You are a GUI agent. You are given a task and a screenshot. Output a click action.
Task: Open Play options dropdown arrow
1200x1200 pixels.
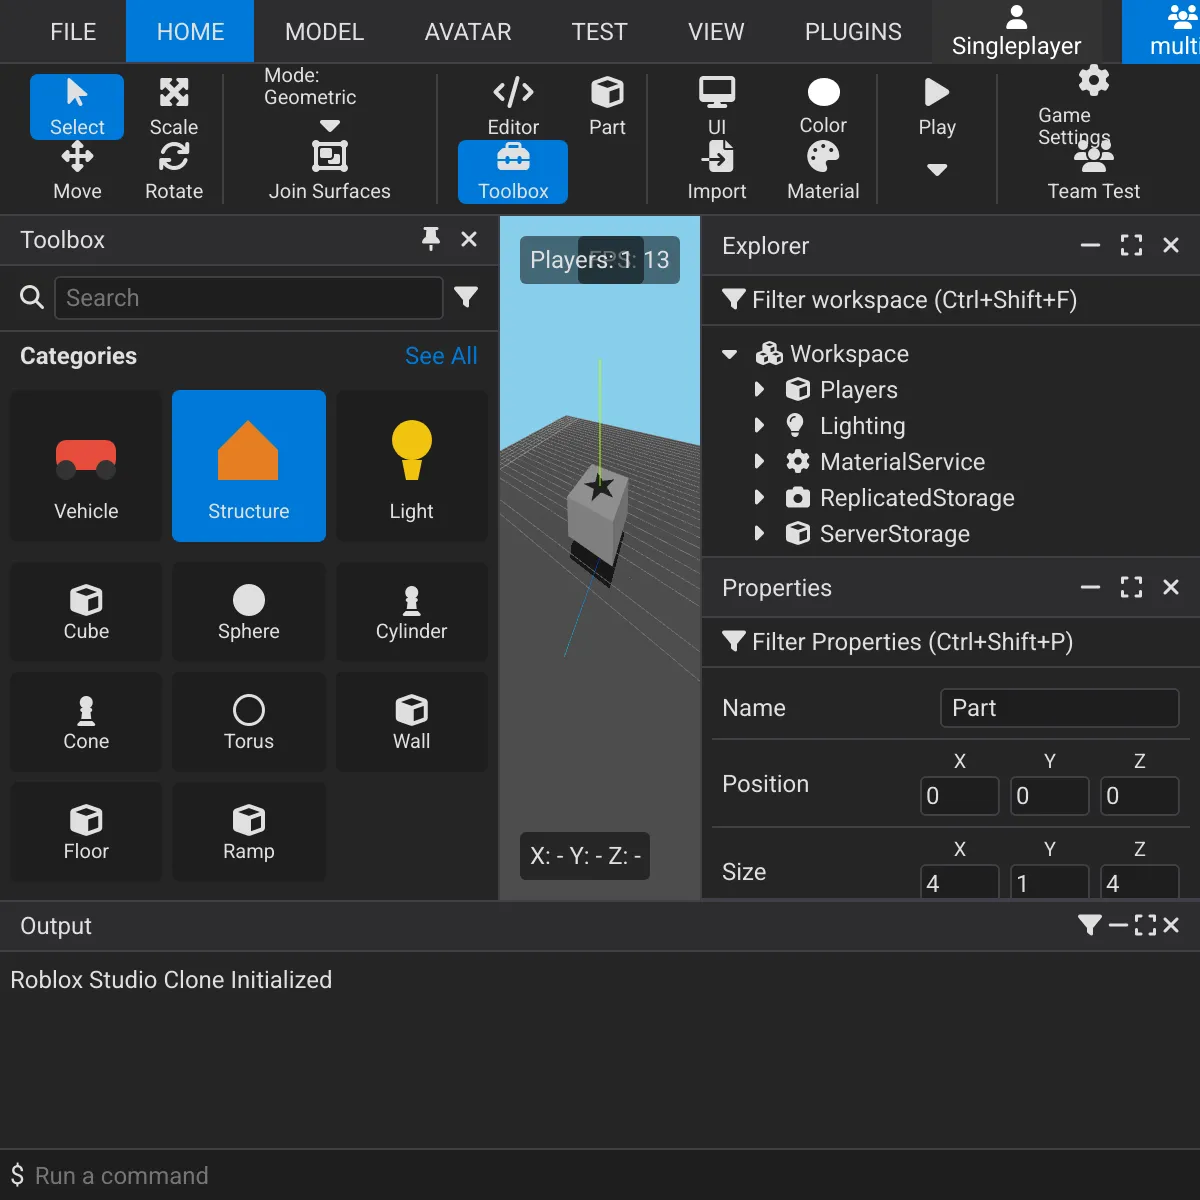click(937, 170)
